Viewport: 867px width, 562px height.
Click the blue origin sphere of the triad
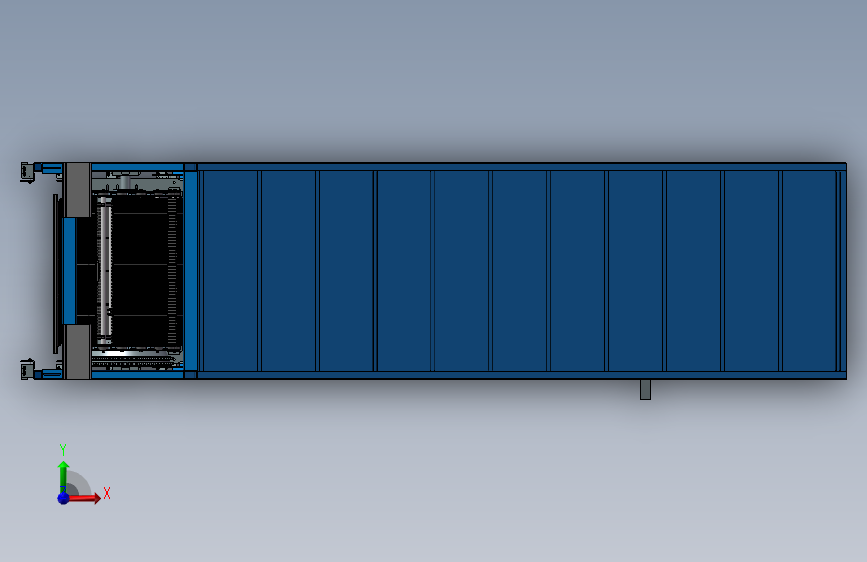64,498
